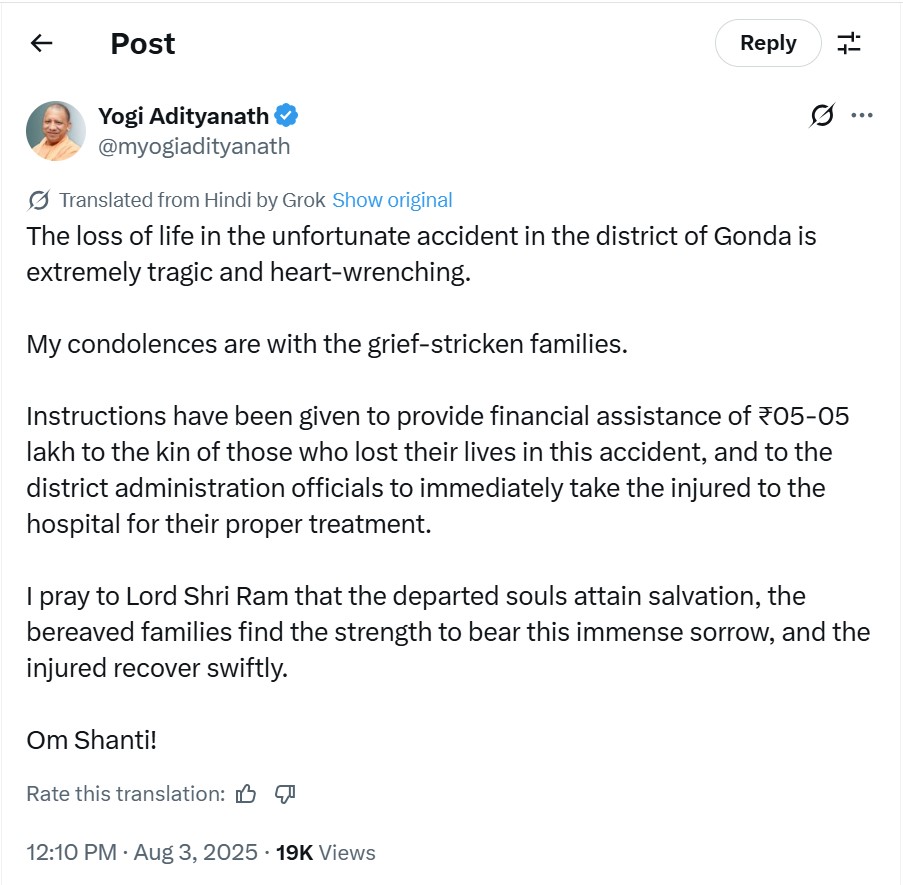Image resolution: width=903 pixels, height=885 pixels.
Task: Click the 12:10 PM · Aug 3, 2025 timestamp
Action: click(144, 853)
